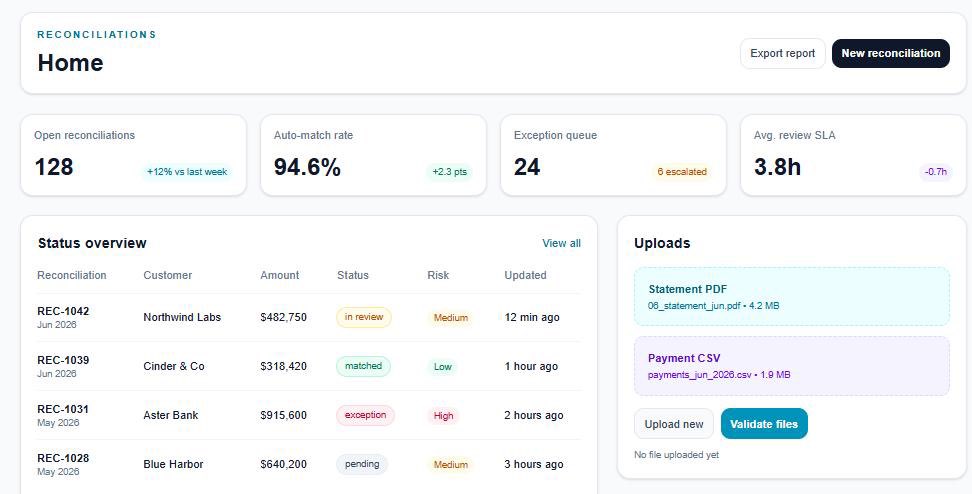Click Medium risk tag for Northwind Labs

451,317
